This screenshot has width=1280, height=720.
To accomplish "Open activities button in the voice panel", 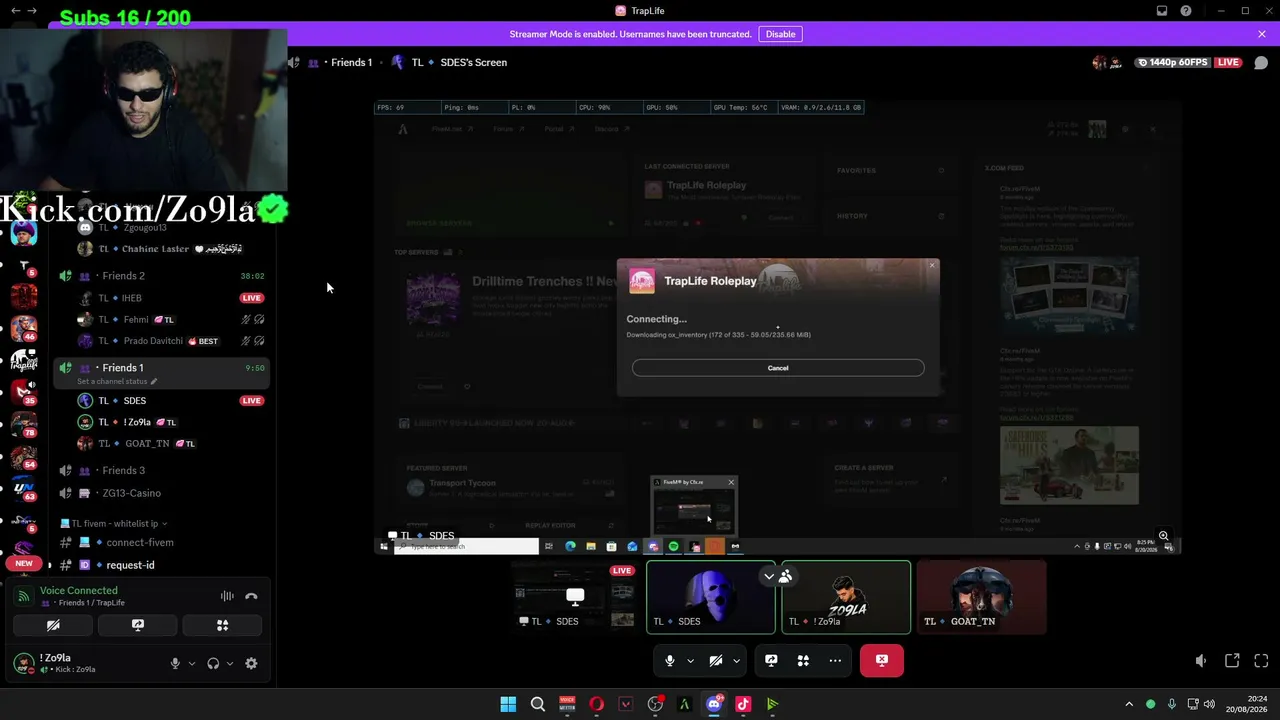I will coord(223,625).
